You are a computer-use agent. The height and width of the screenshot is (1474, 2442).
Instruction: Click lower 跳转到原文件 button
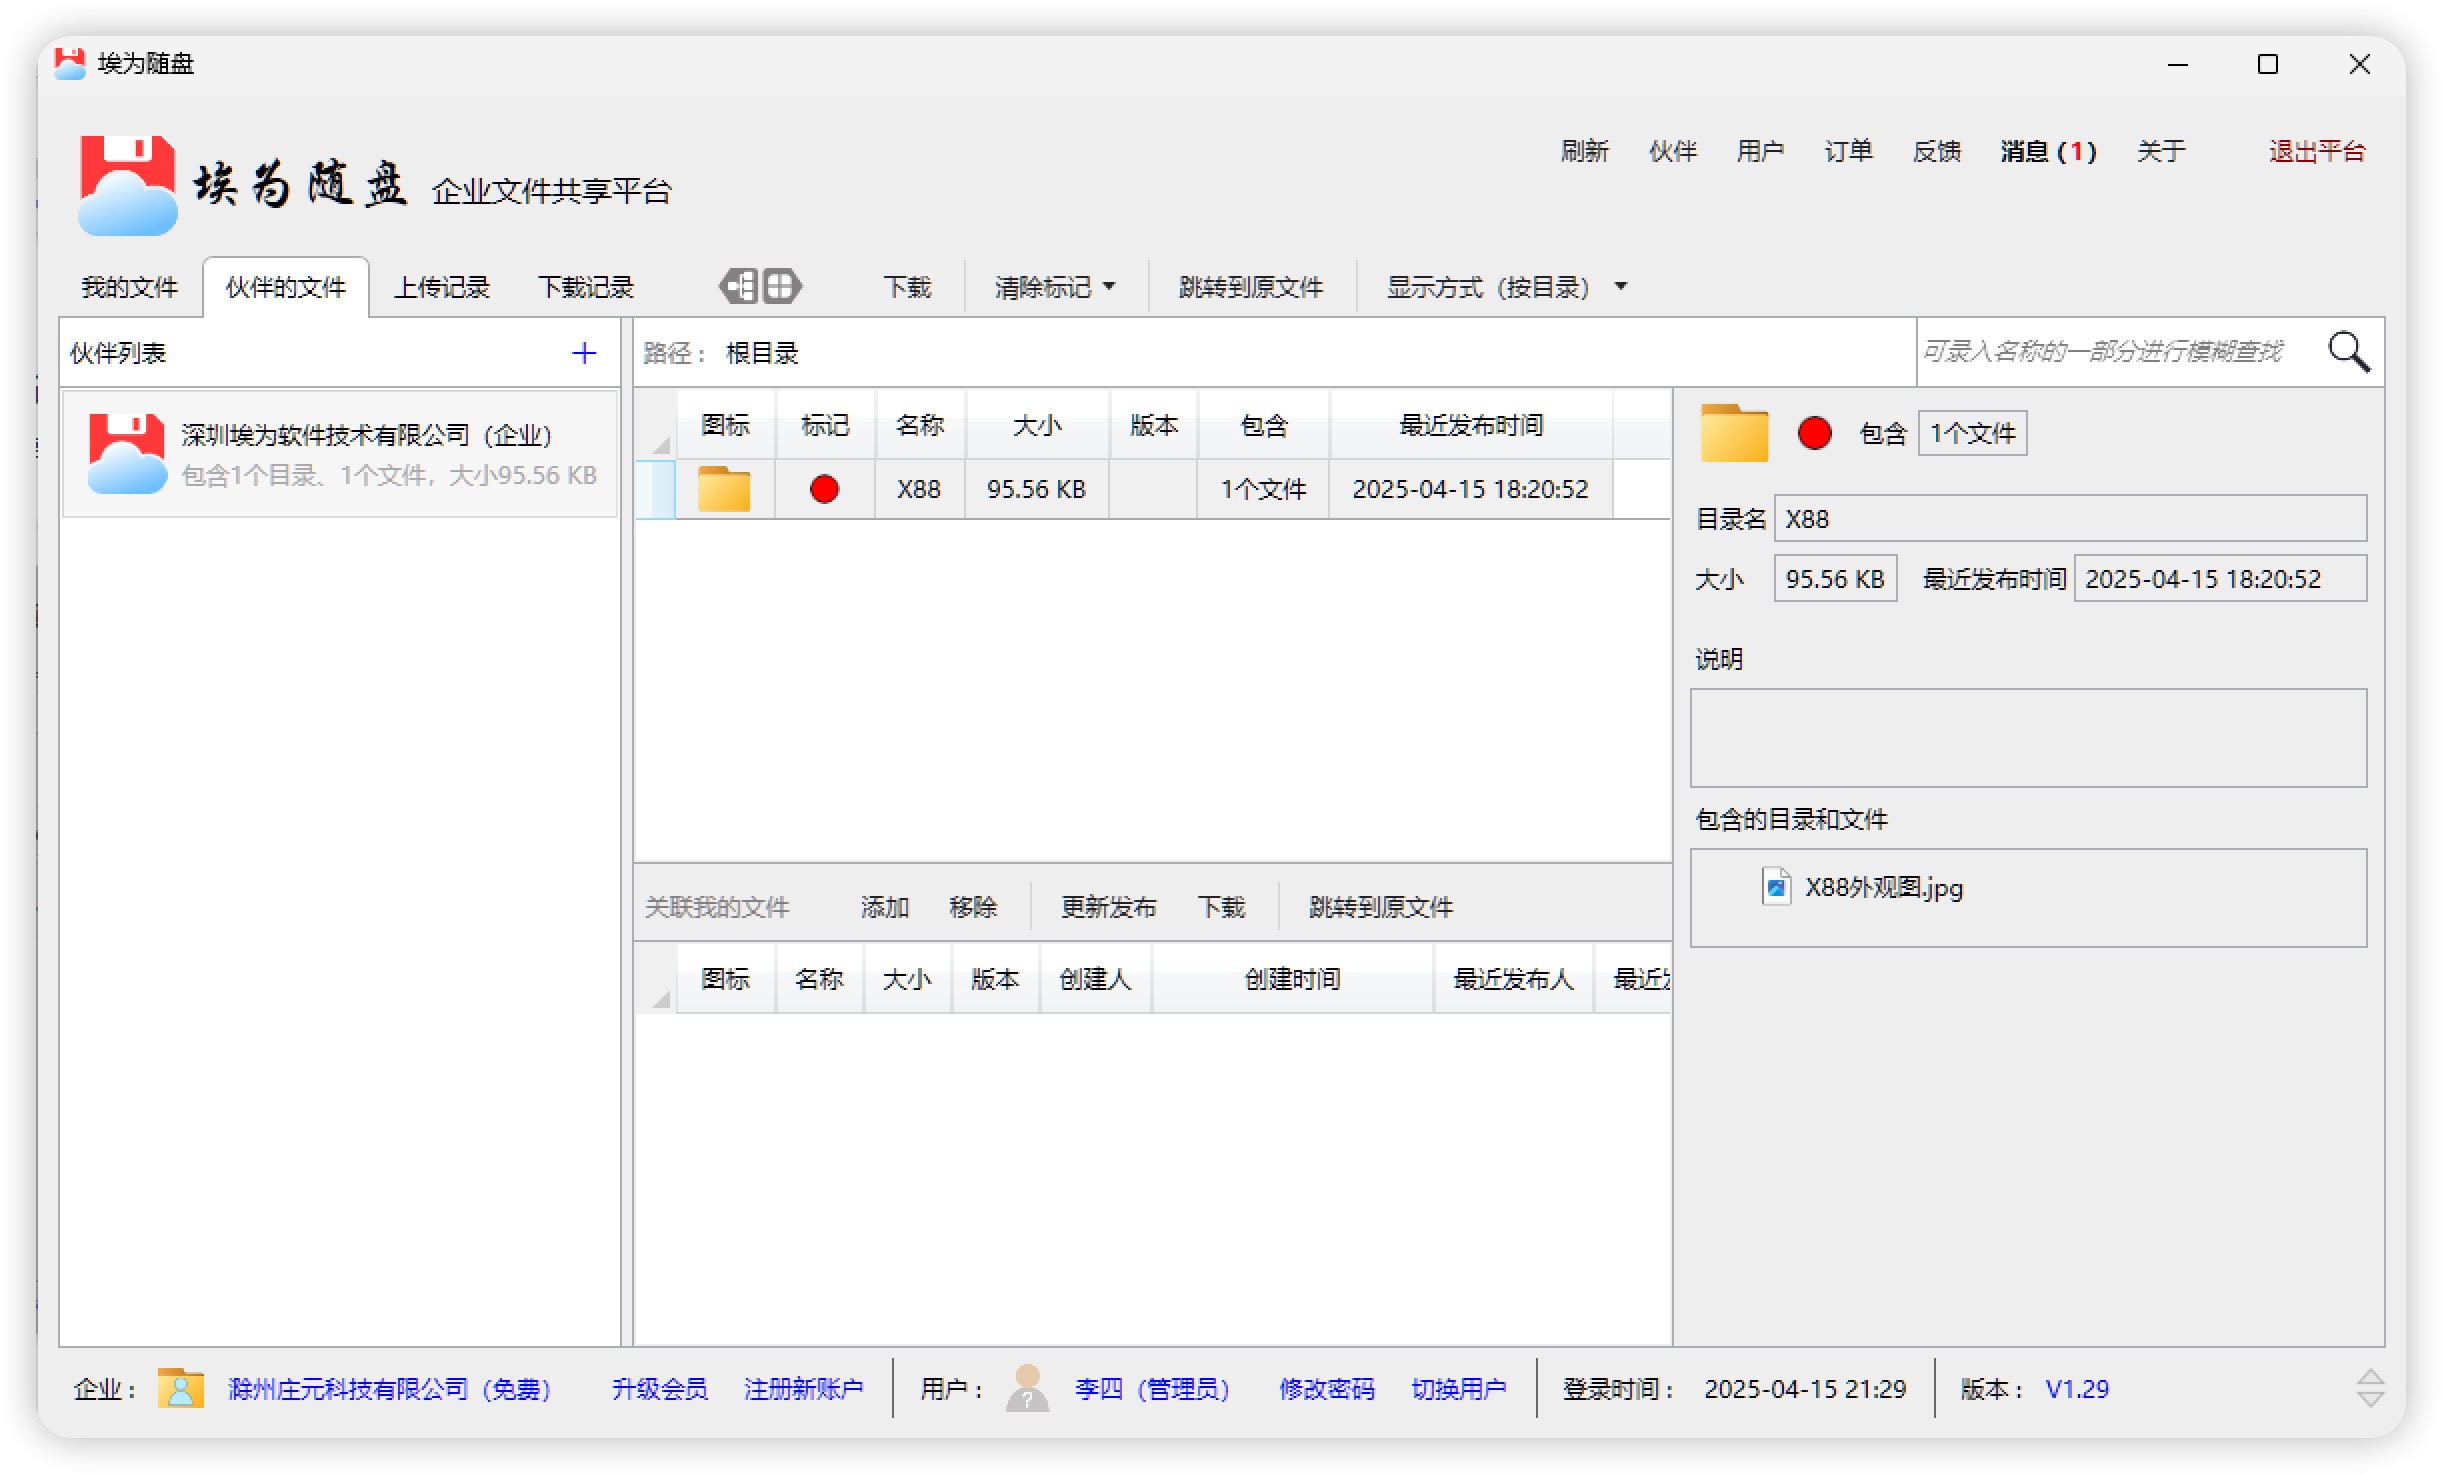tap(1380, 907)
